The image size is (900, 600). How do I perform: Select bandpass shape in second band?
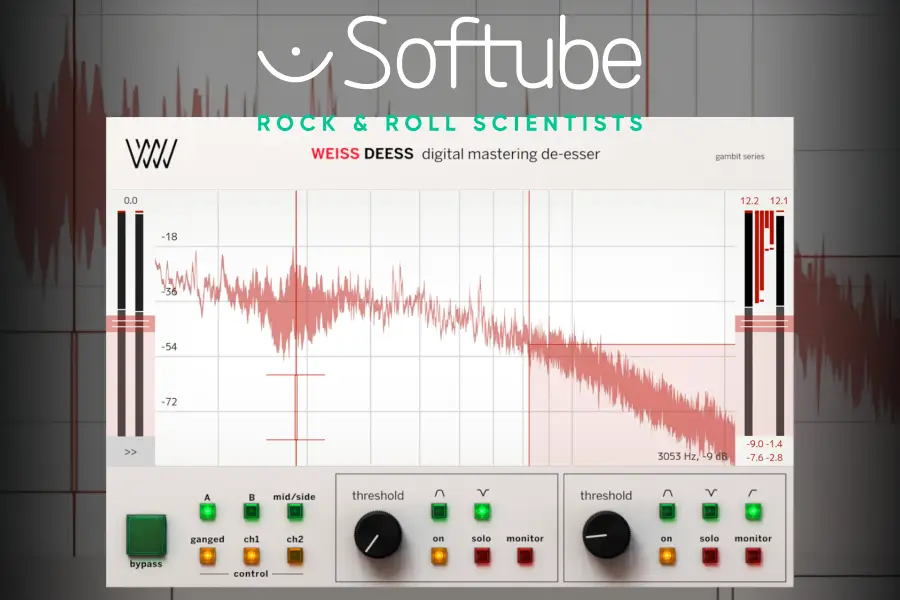tap(667, 512)
